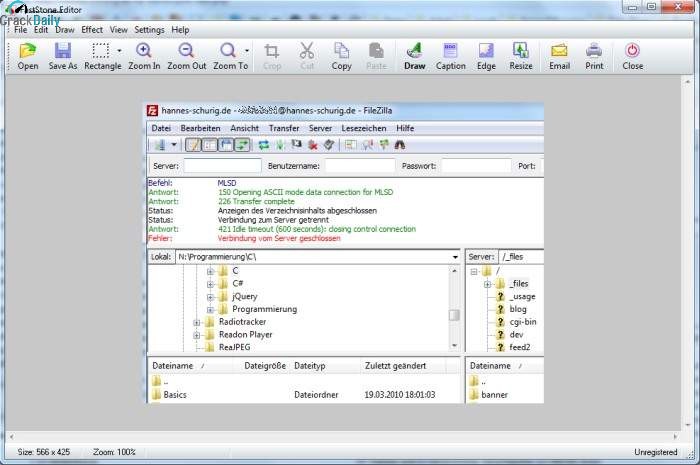Expand the _files remote folder node

tap(487, 284)
